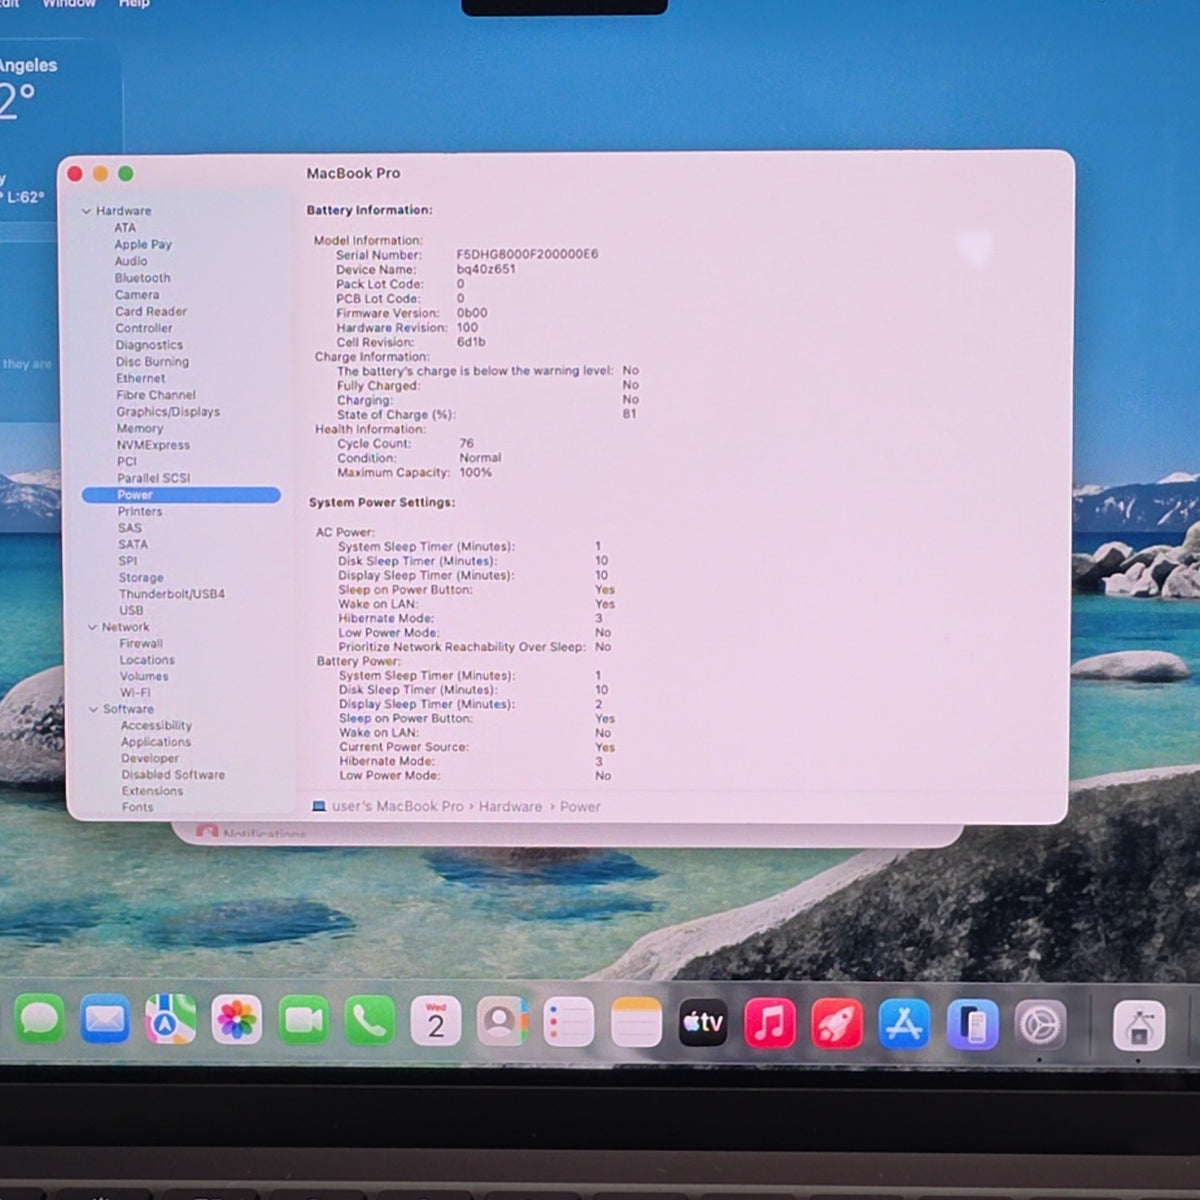The width and height of the screenshot is (1200, 1200).
Task: Open the Notes app in the Dock
Action: tap(636, 1022)
